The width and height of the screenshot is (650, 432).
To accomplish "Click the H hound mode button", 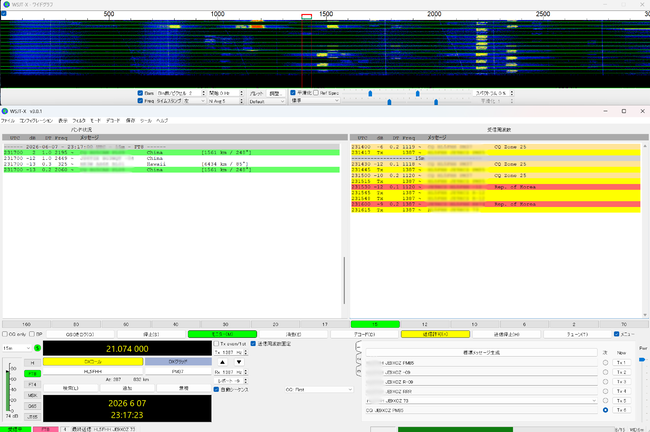I will coord(32,363).
